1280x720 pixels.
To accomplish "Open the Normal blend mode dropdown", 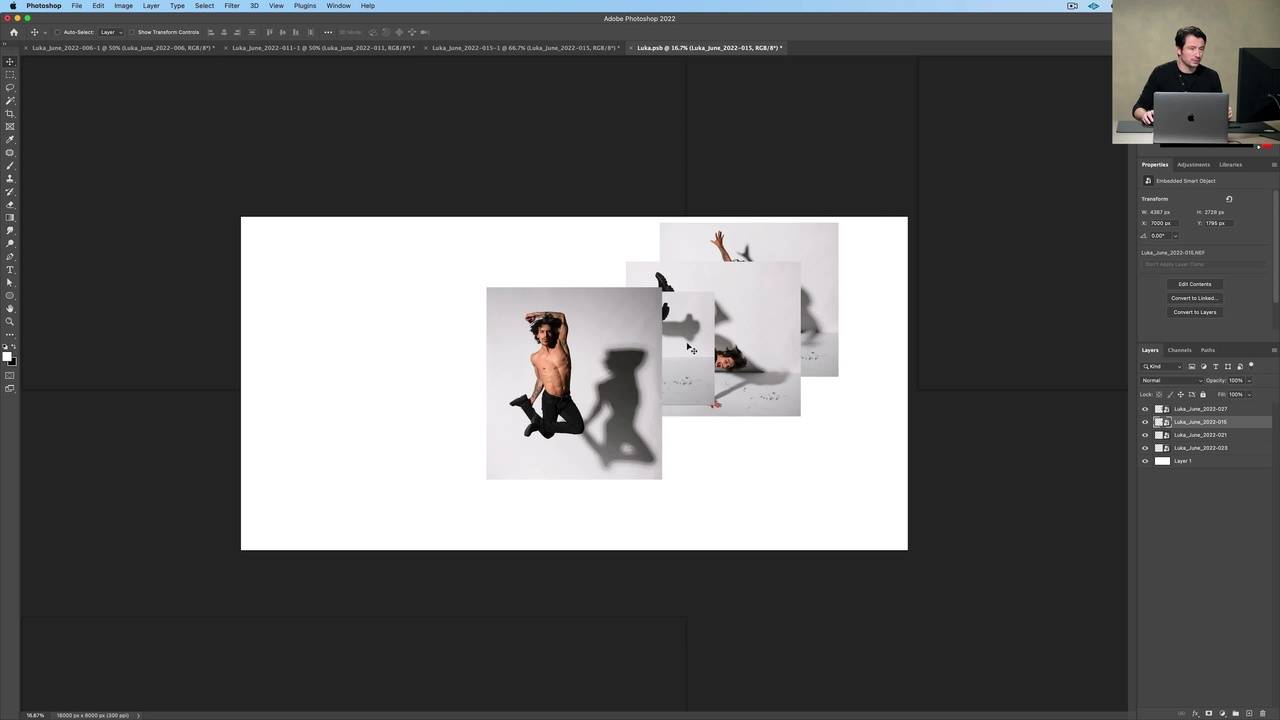I will coord(1172,380).
